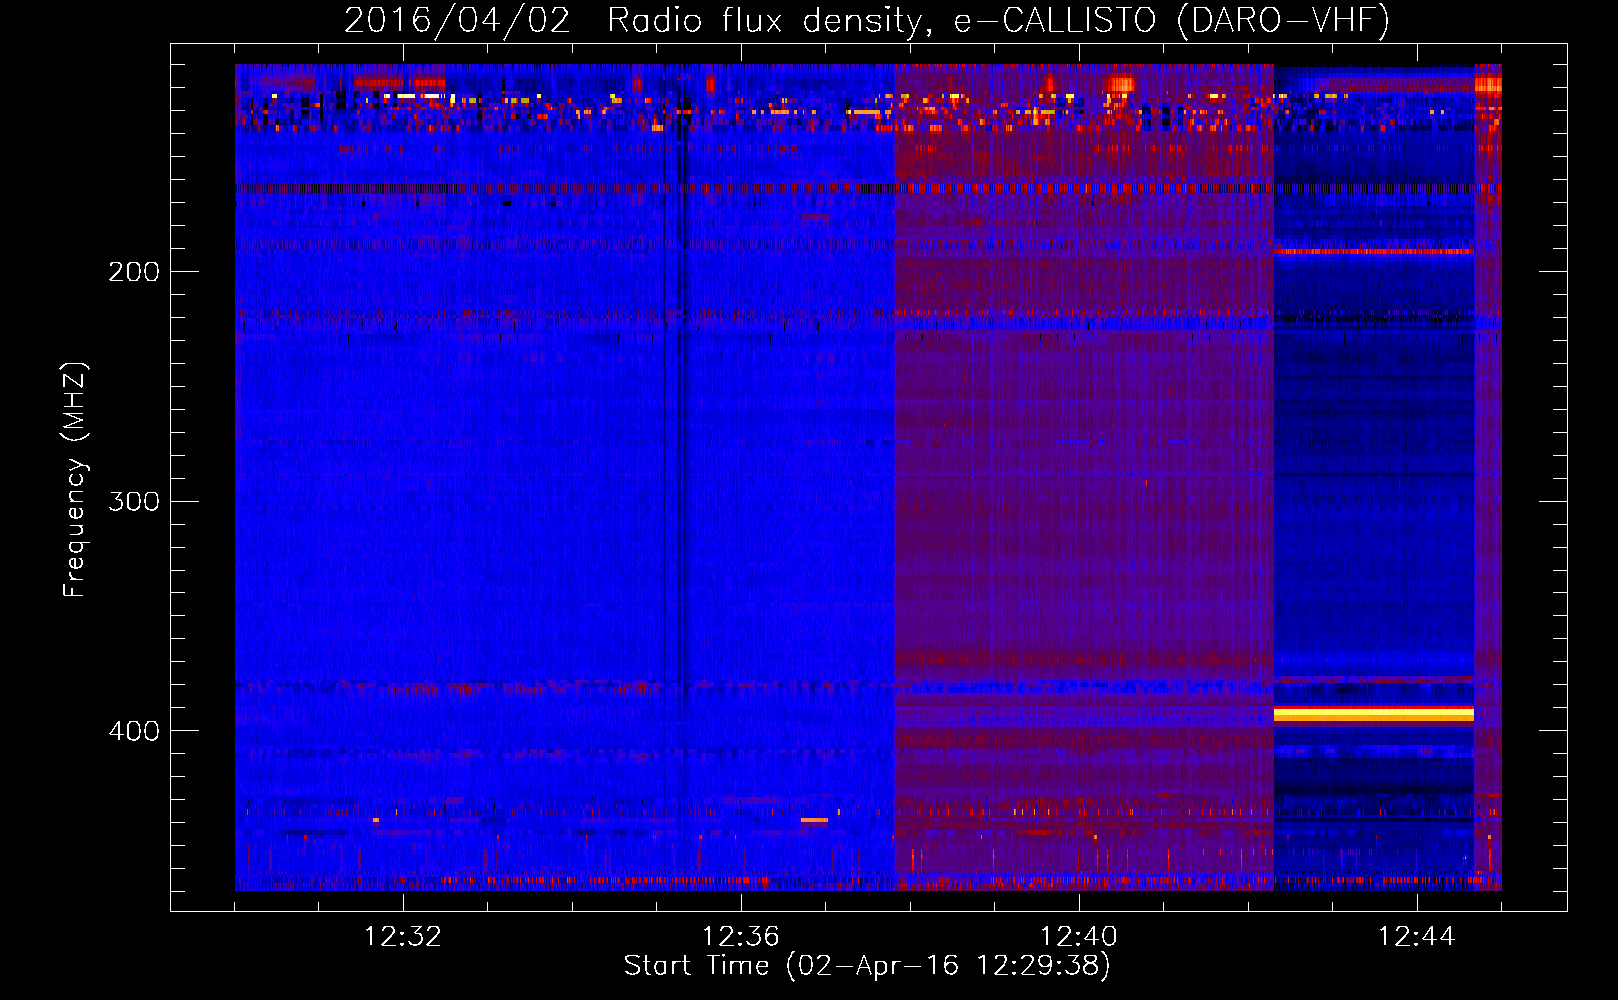Viewport: 1618px width, 1000px height.
Task: Click the 300 frequency tick label
Action: [x=134, y=501]
